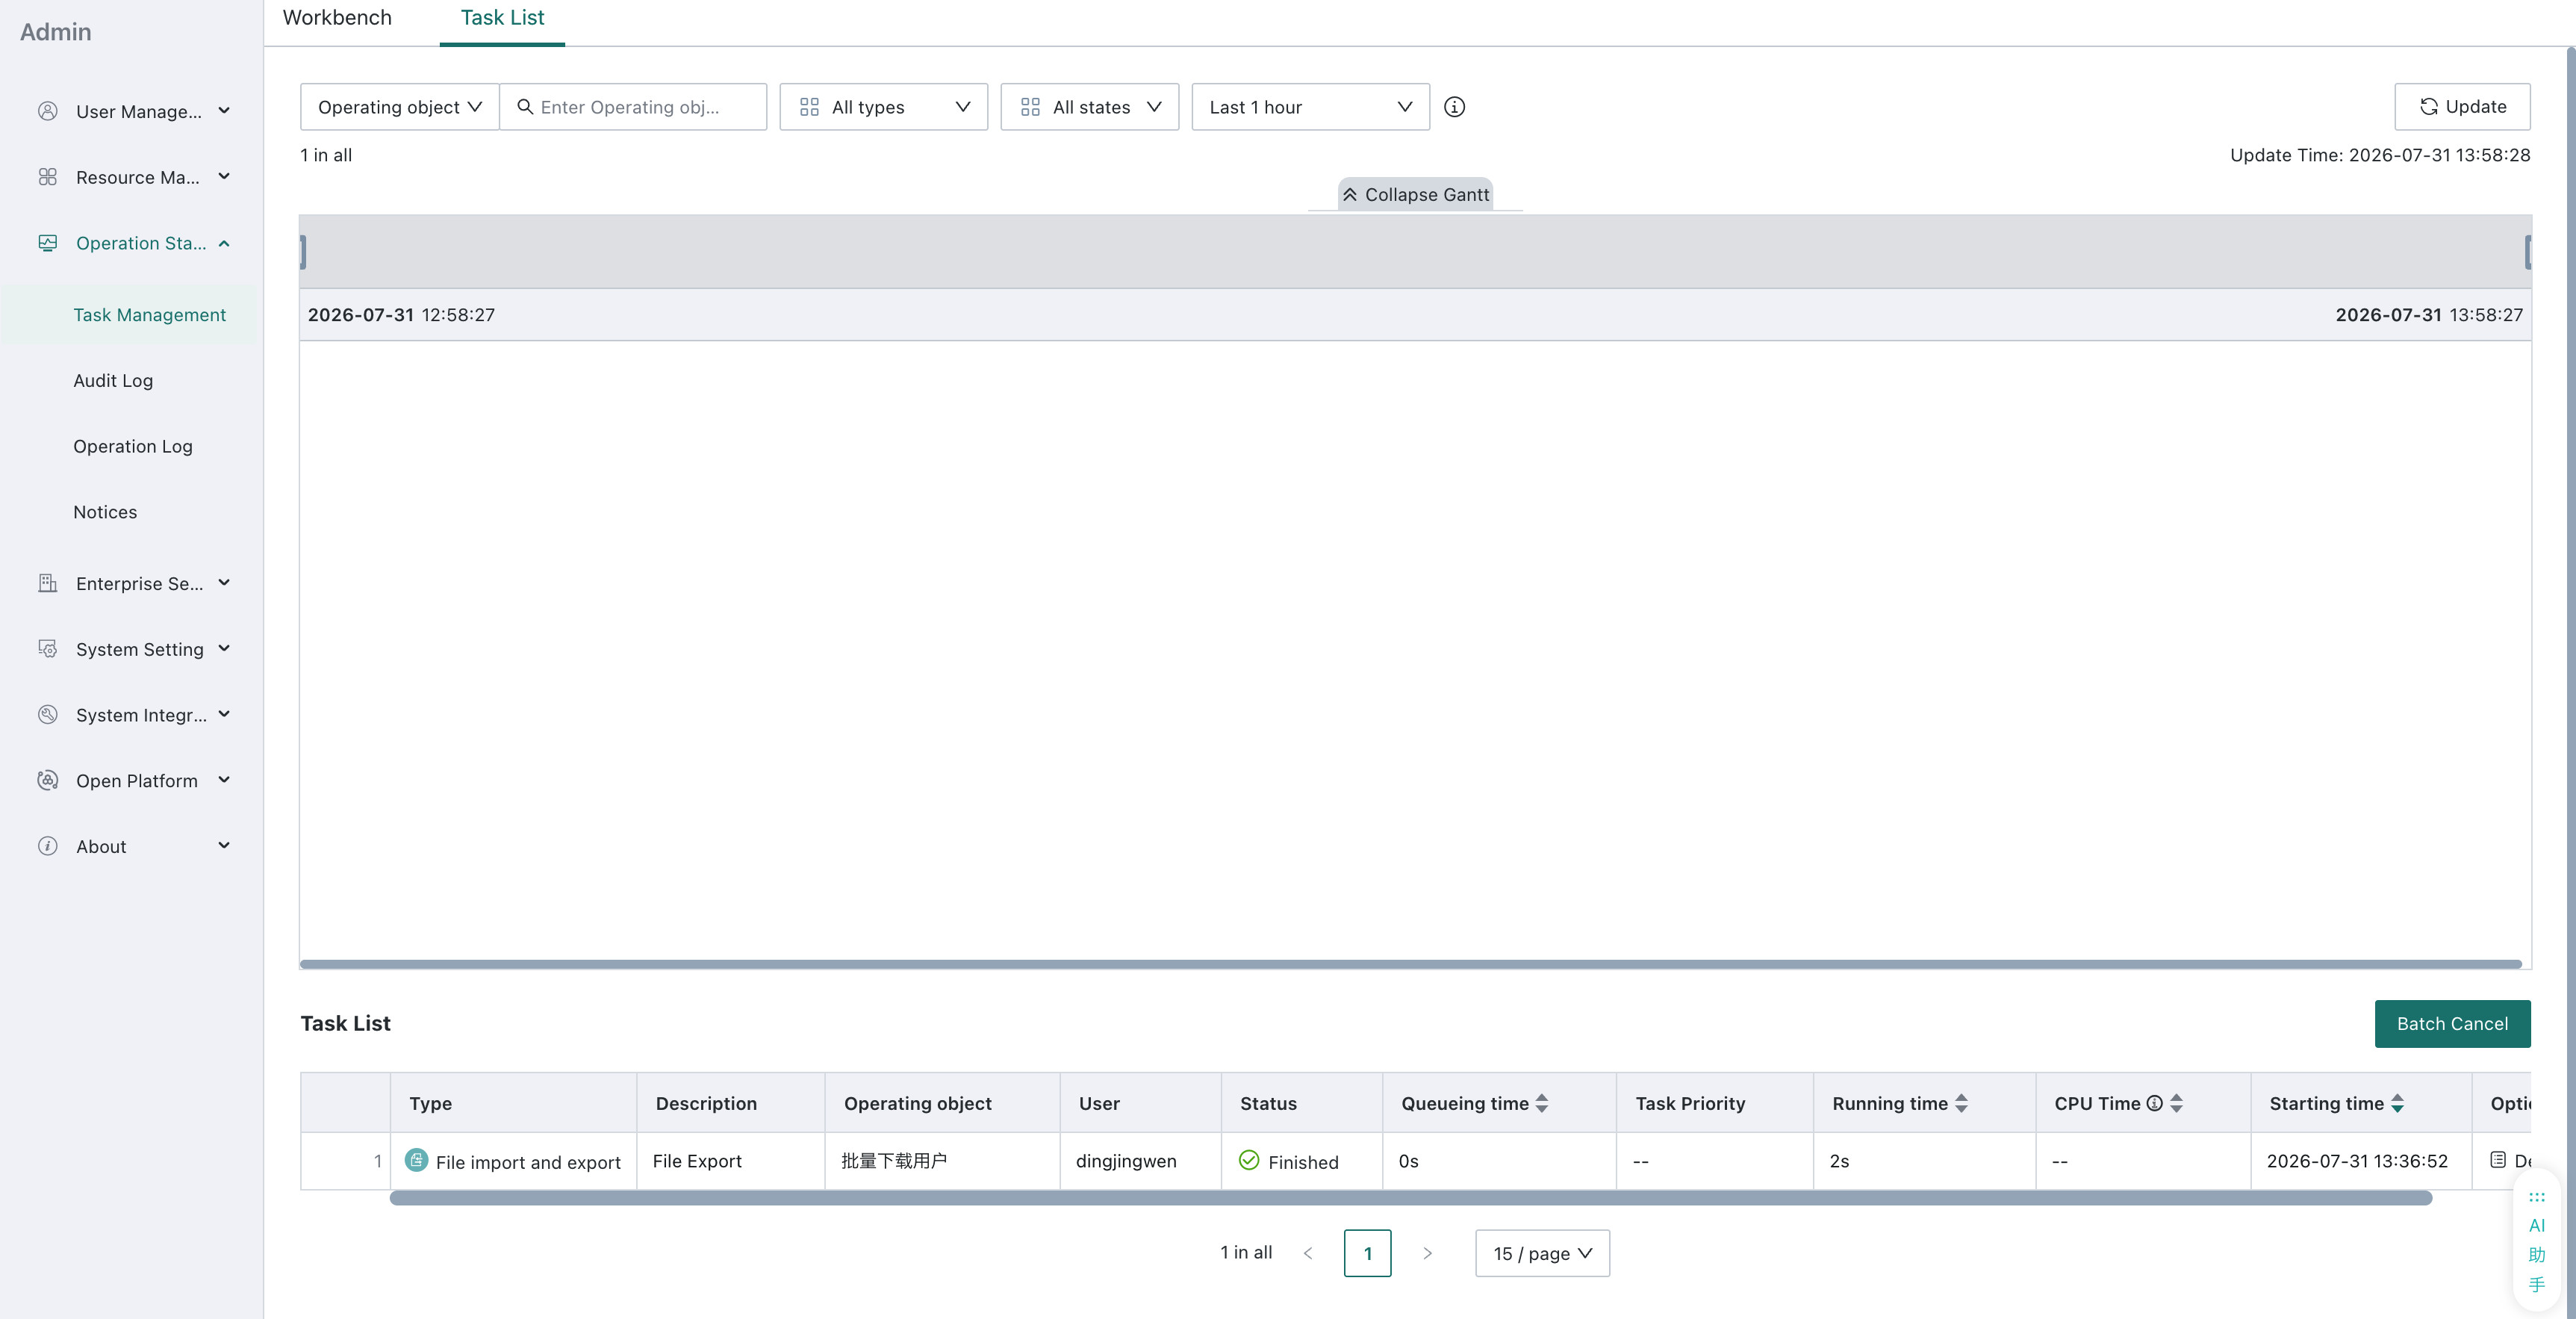The image size is (2576, 1319).
Task: Open Notices in sidebar
Action: coord(105,512)
